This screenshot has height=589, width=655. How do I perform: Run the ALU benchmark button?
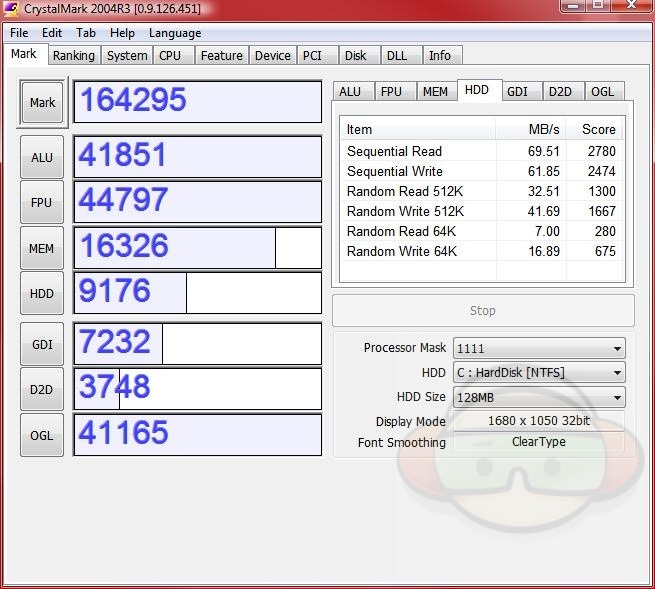pyautogui.click(x=42, y=158)
